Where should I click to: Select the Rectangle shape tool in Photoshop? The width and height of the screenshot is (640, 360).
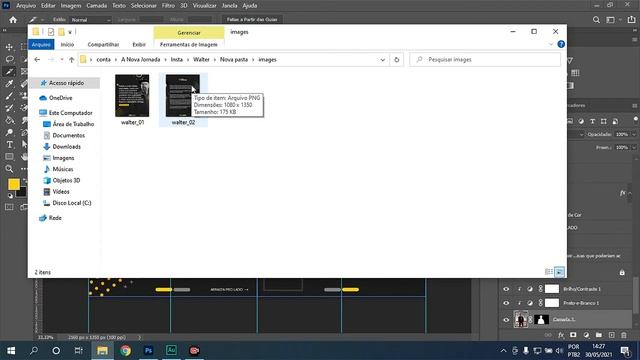[9, 157]
